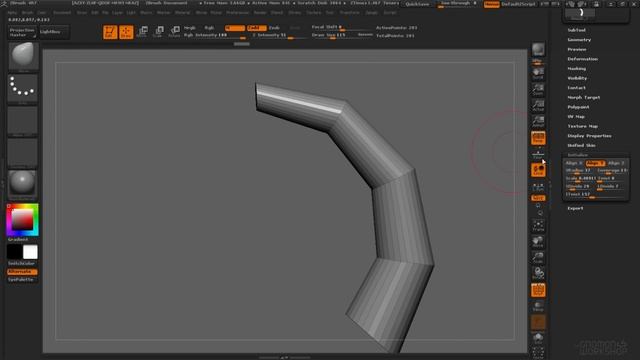Select Align X in Initialize
The image size is (640, 360).
[x=574, y=163]
